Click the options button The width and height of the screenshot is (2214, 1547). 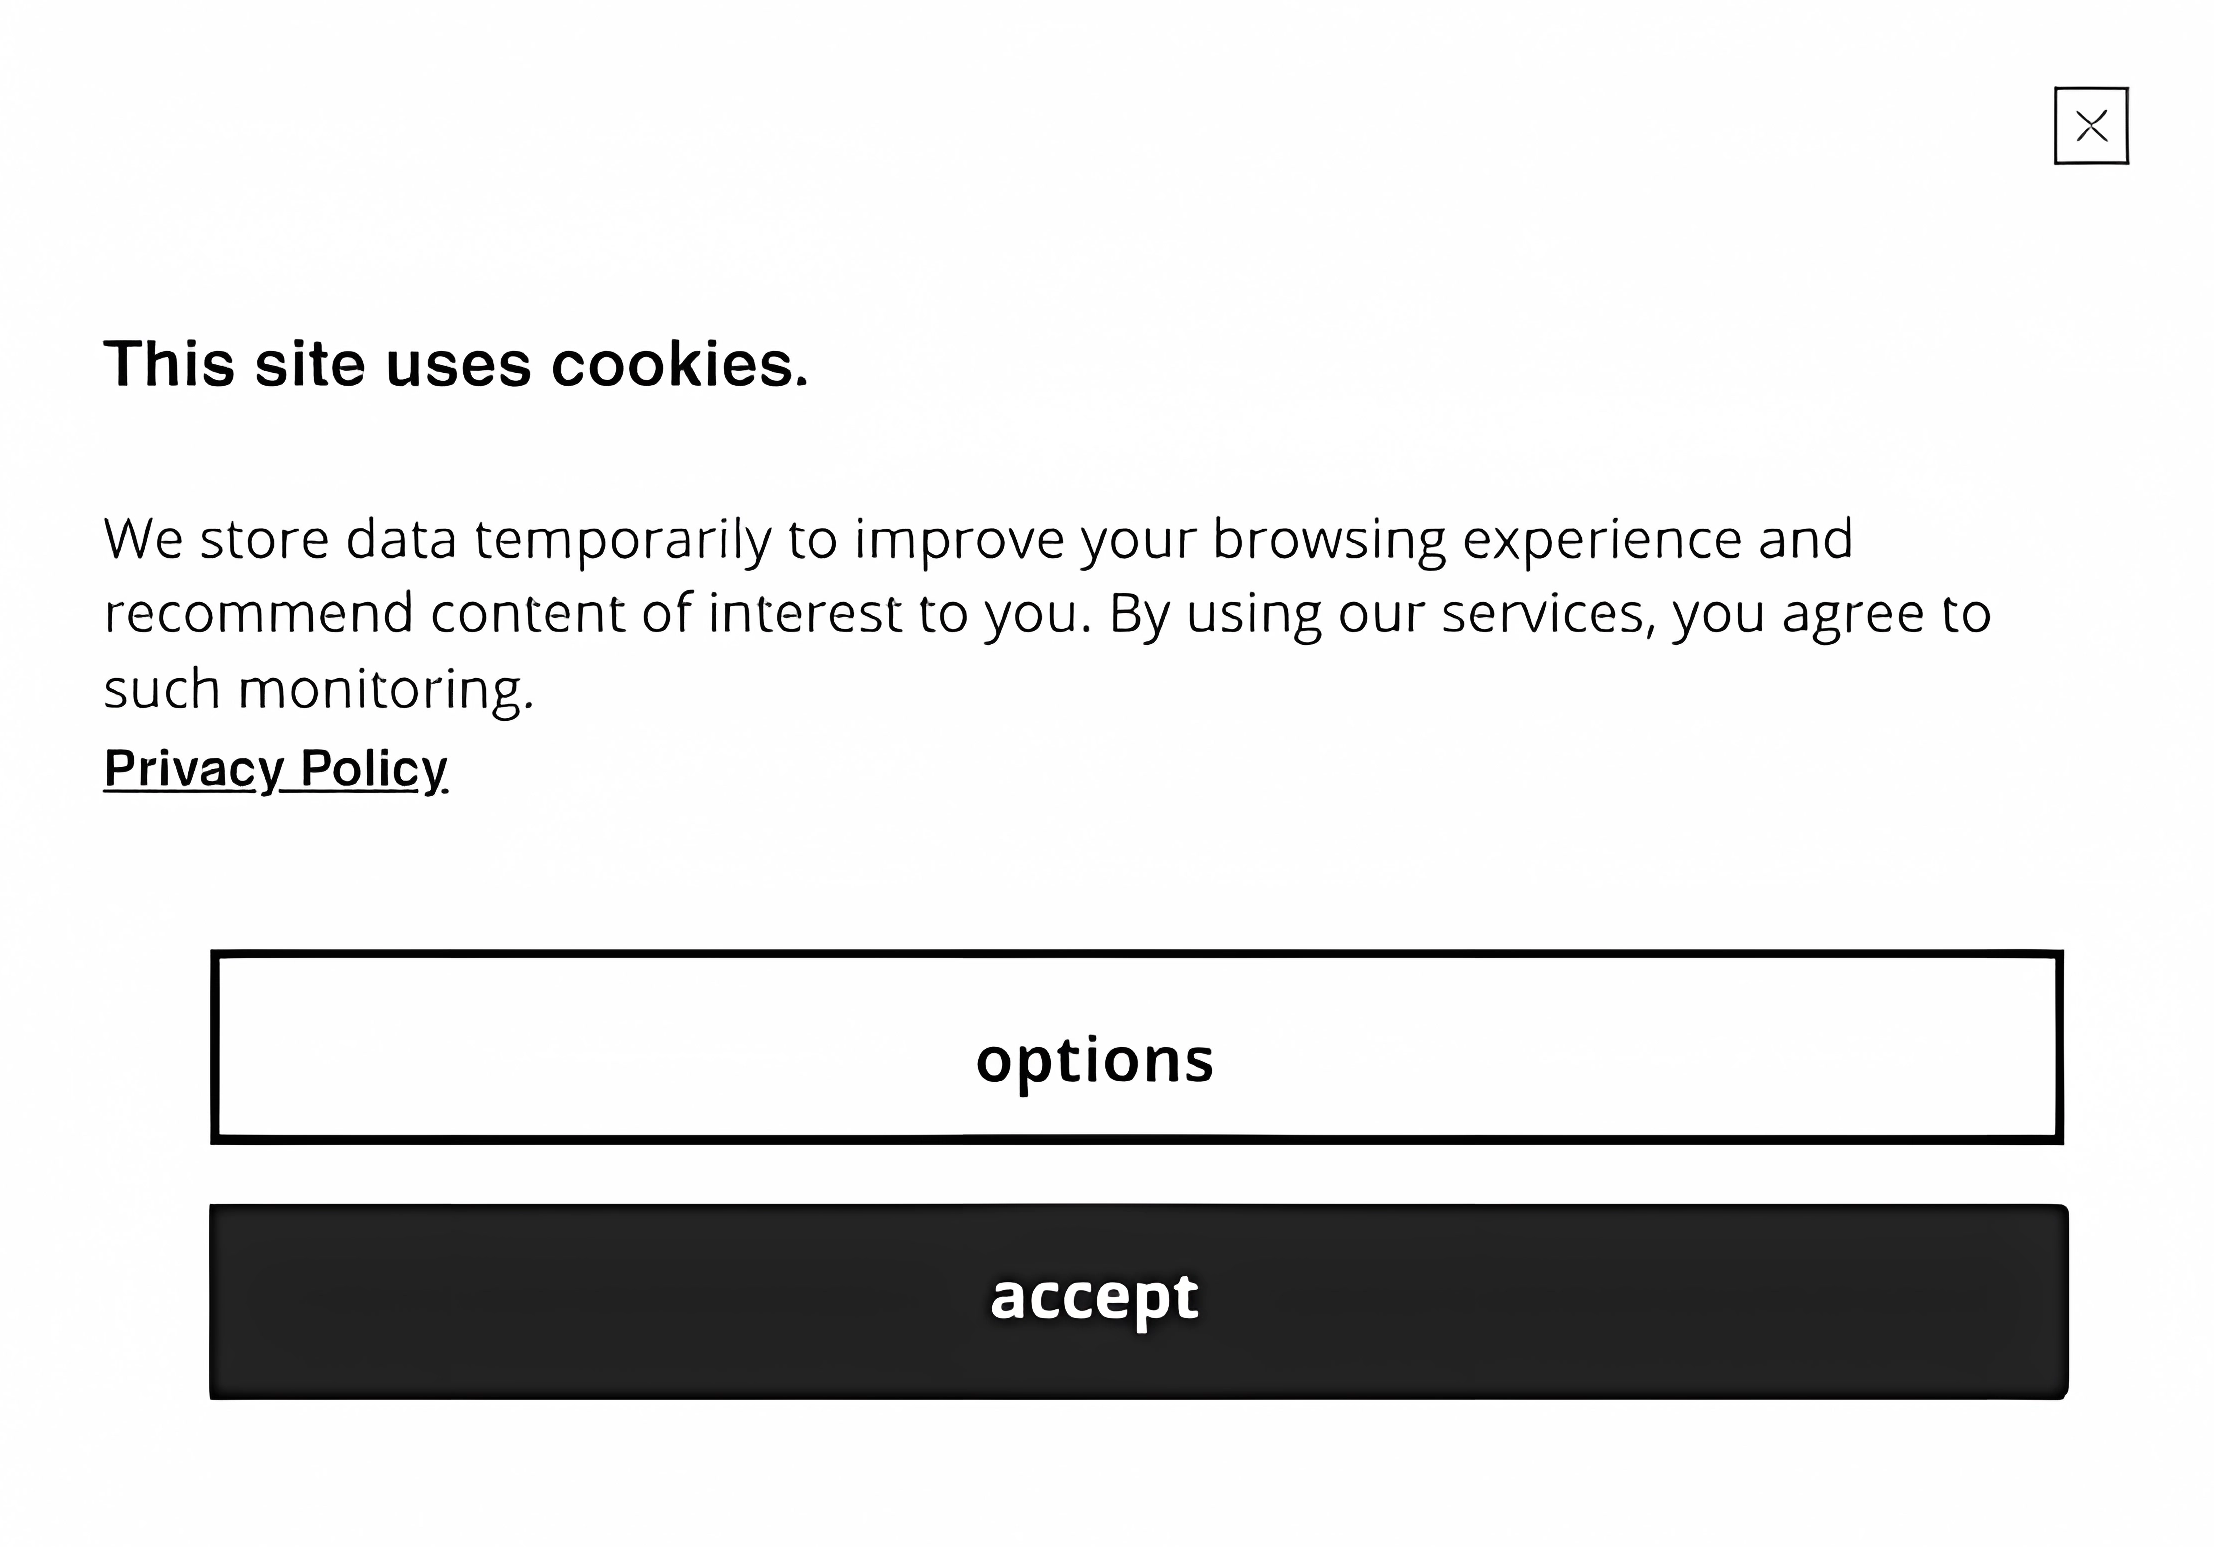1136,1047
